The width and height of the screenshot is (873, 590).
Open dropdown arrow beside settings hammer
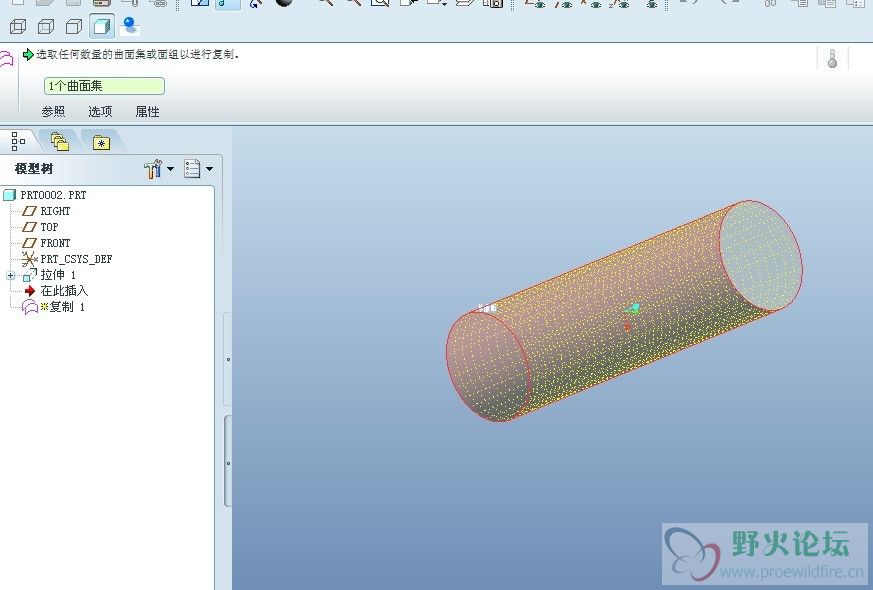click(170, 169)
